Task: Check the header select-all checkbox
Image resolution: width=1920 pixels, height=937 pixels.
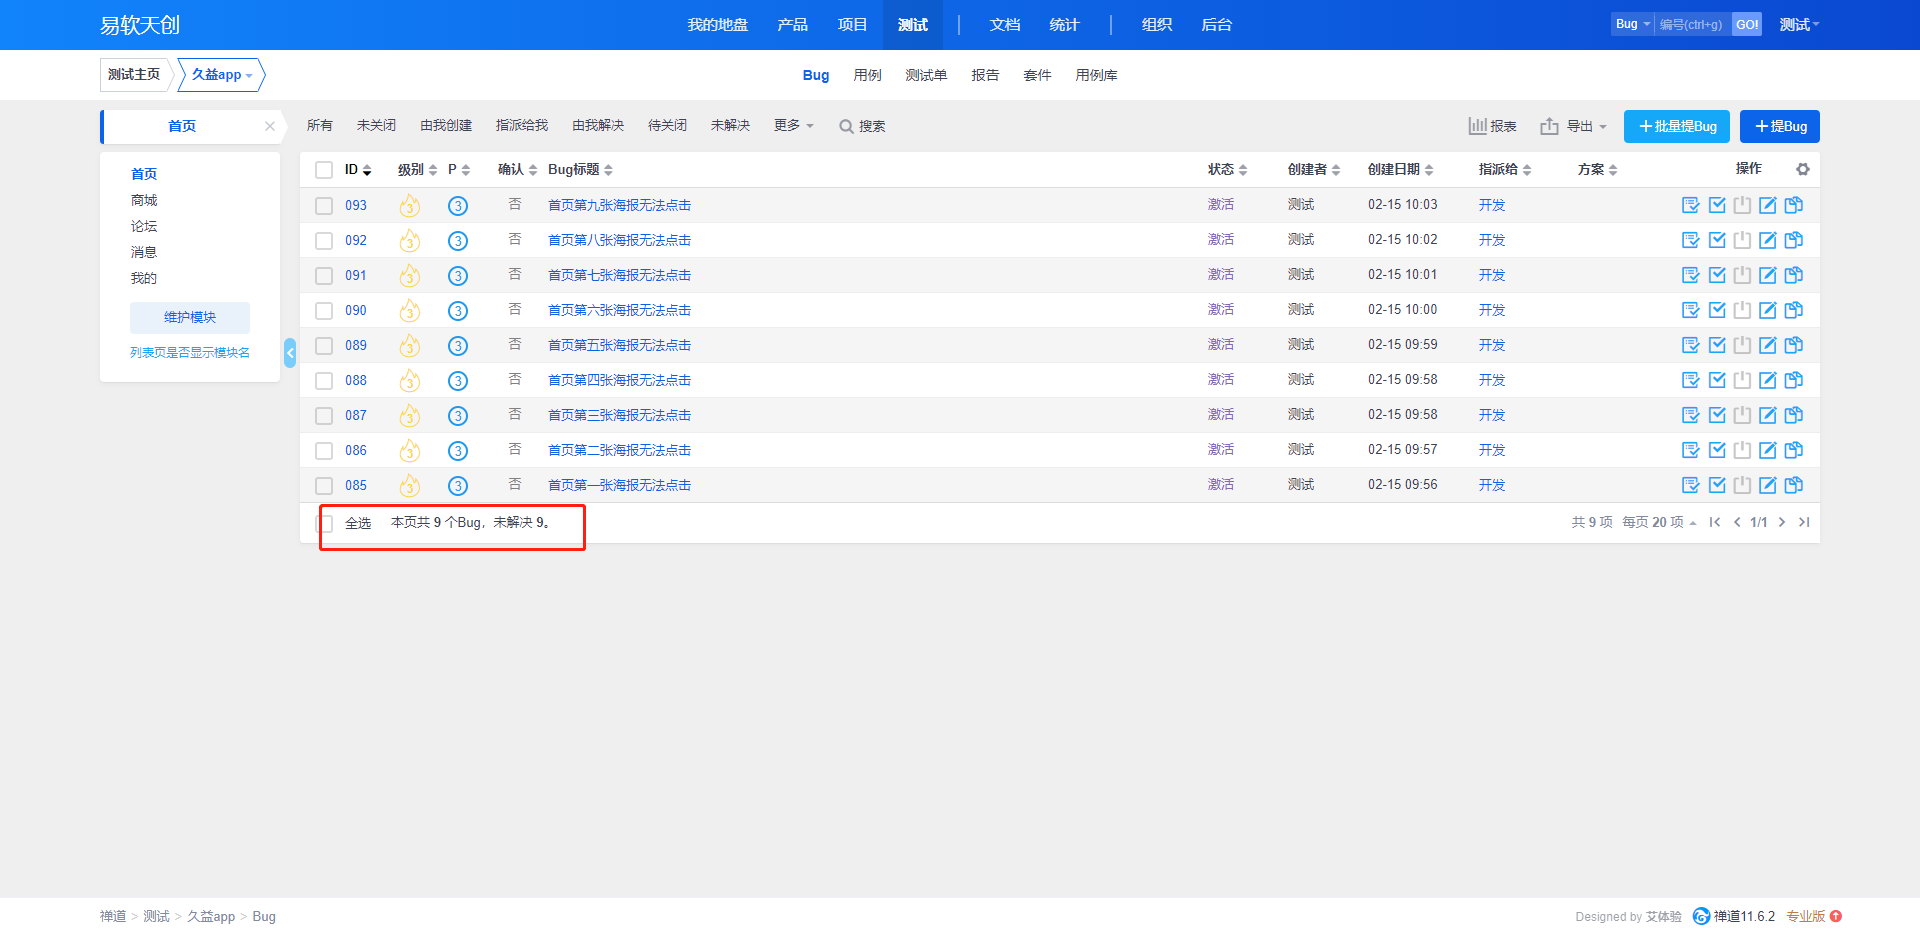Action: pos(324,170)
